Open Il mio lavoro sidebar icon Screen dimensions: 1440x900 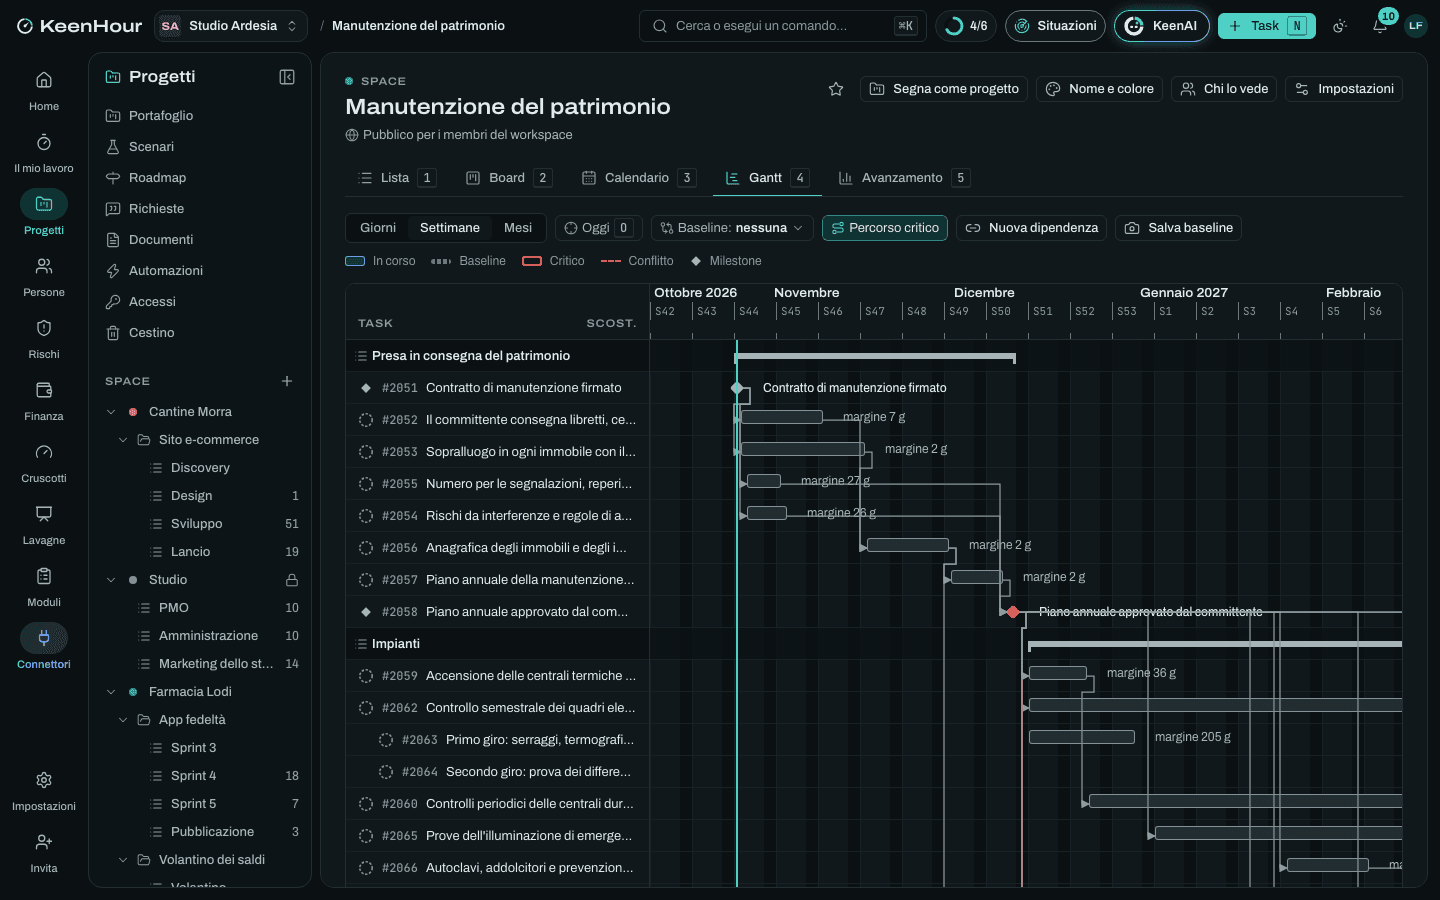pos(44,152)
